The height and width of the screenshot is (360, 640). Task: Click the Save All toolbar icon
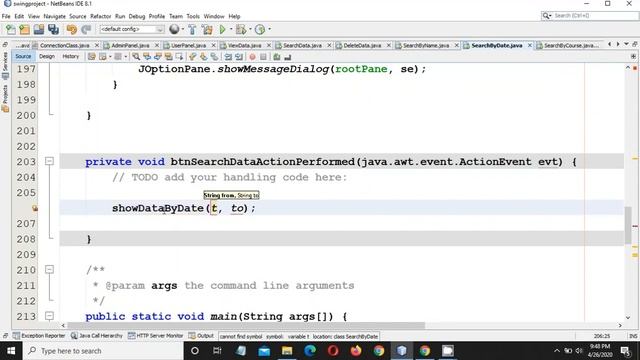(x=53, y=29)
